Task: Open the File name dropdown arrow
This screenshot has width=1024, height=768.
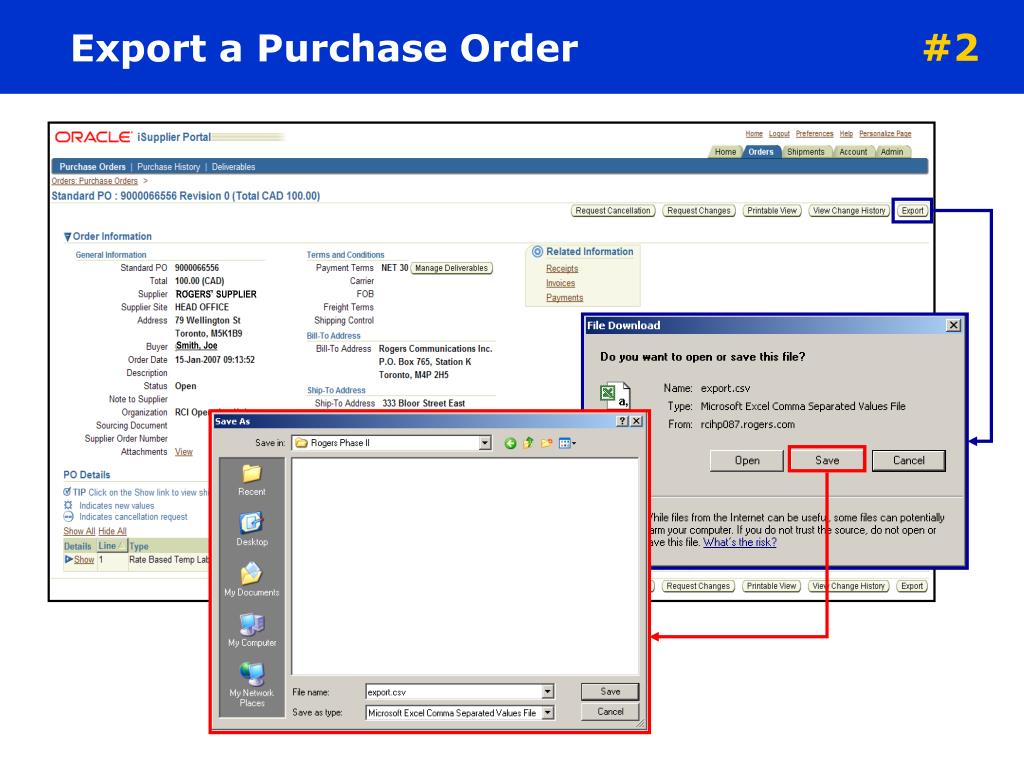Action: tap(548, 692)
